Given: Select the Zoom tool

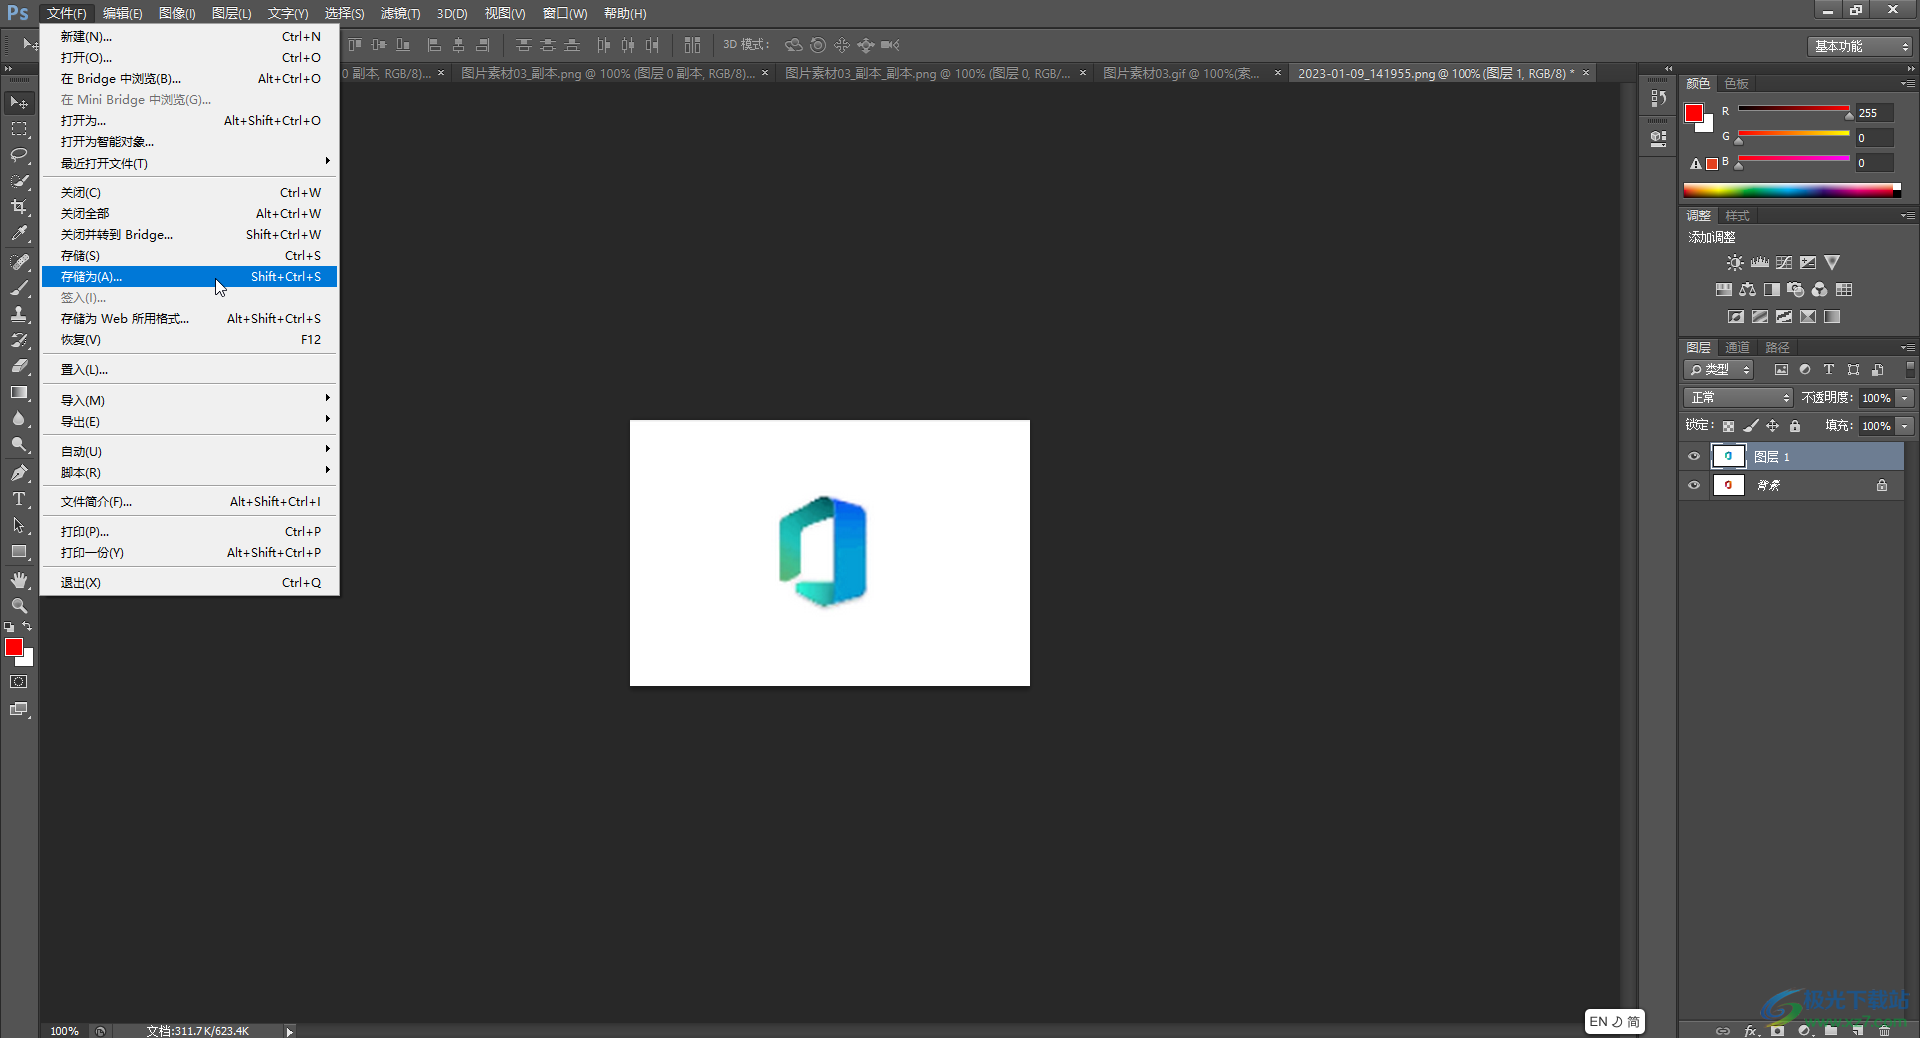Looking at the screenshot, I should 19,606.
